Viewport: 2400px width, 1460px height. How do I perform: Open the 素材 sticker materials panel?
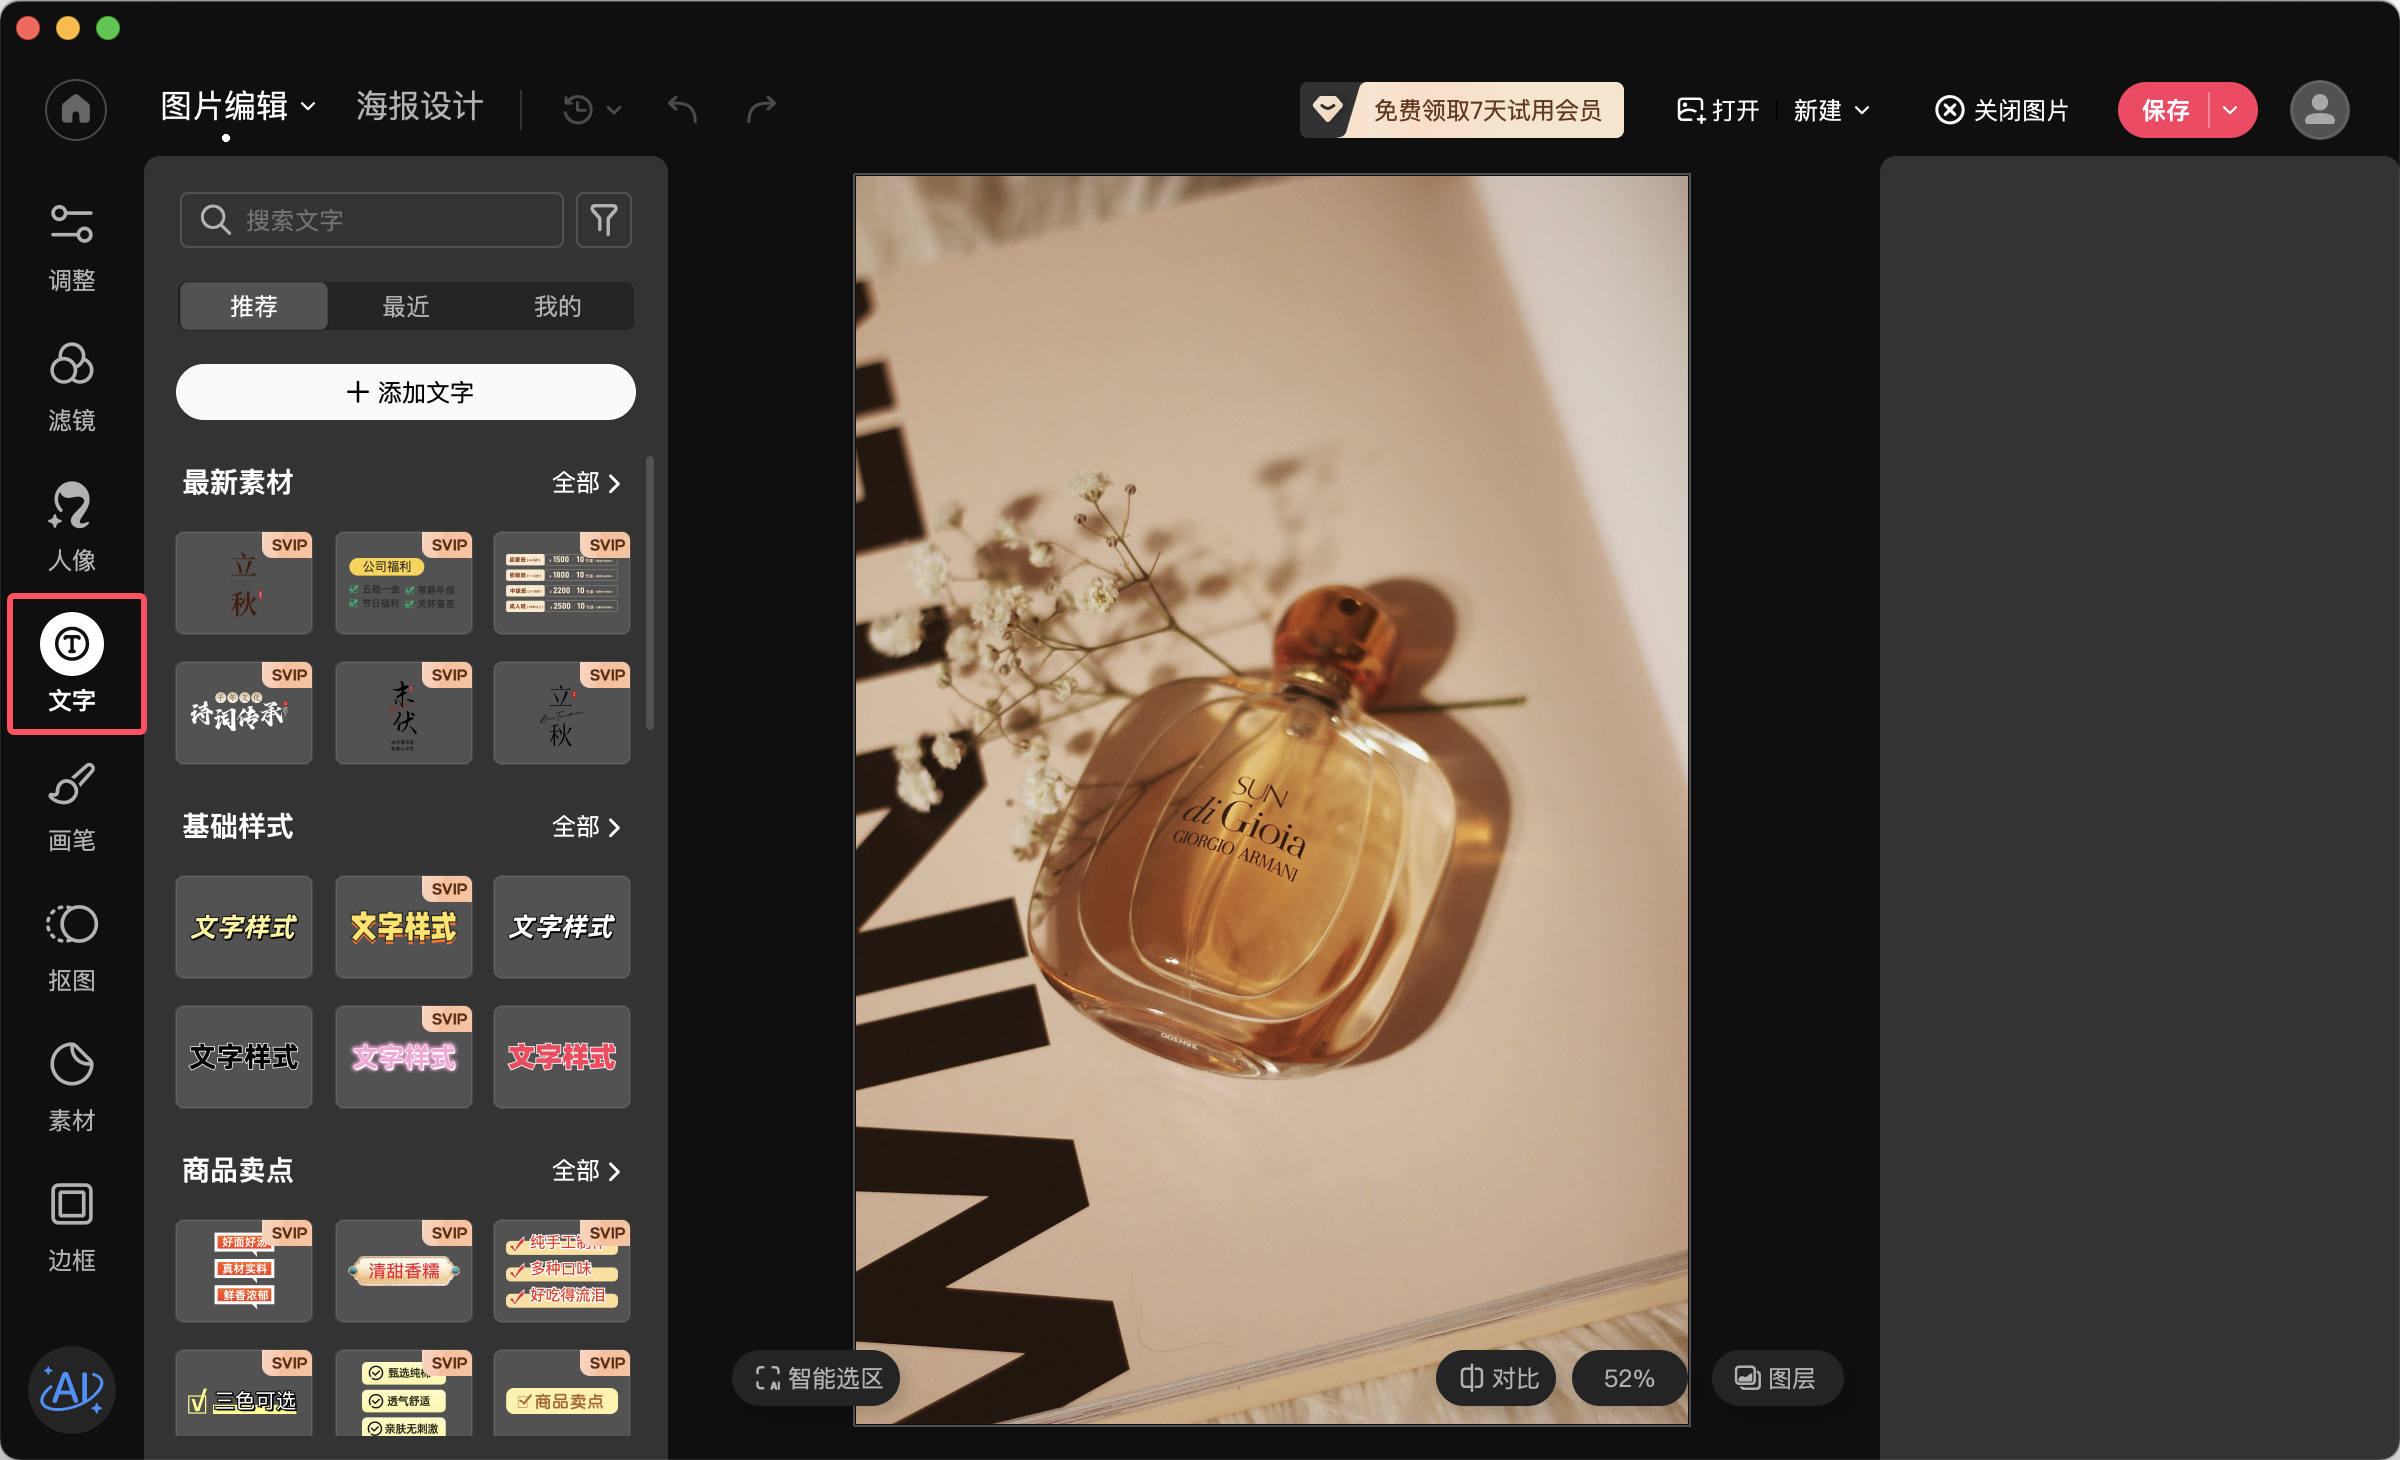click(x=72, y=1087)
